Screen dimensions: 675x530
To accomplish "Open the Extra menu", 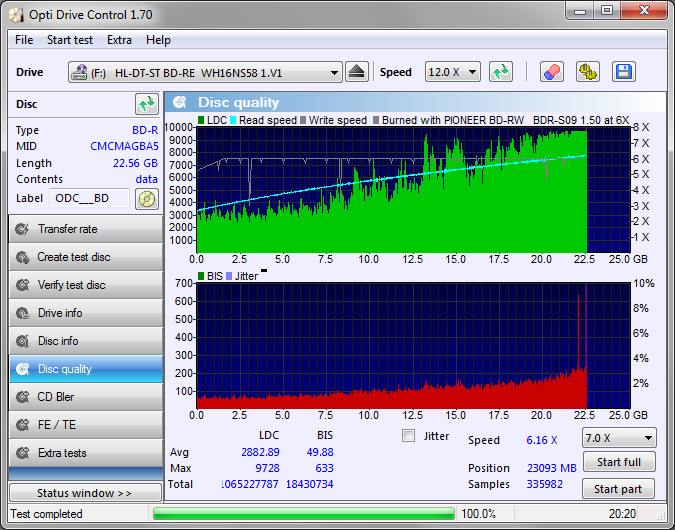I will [119, 40].
